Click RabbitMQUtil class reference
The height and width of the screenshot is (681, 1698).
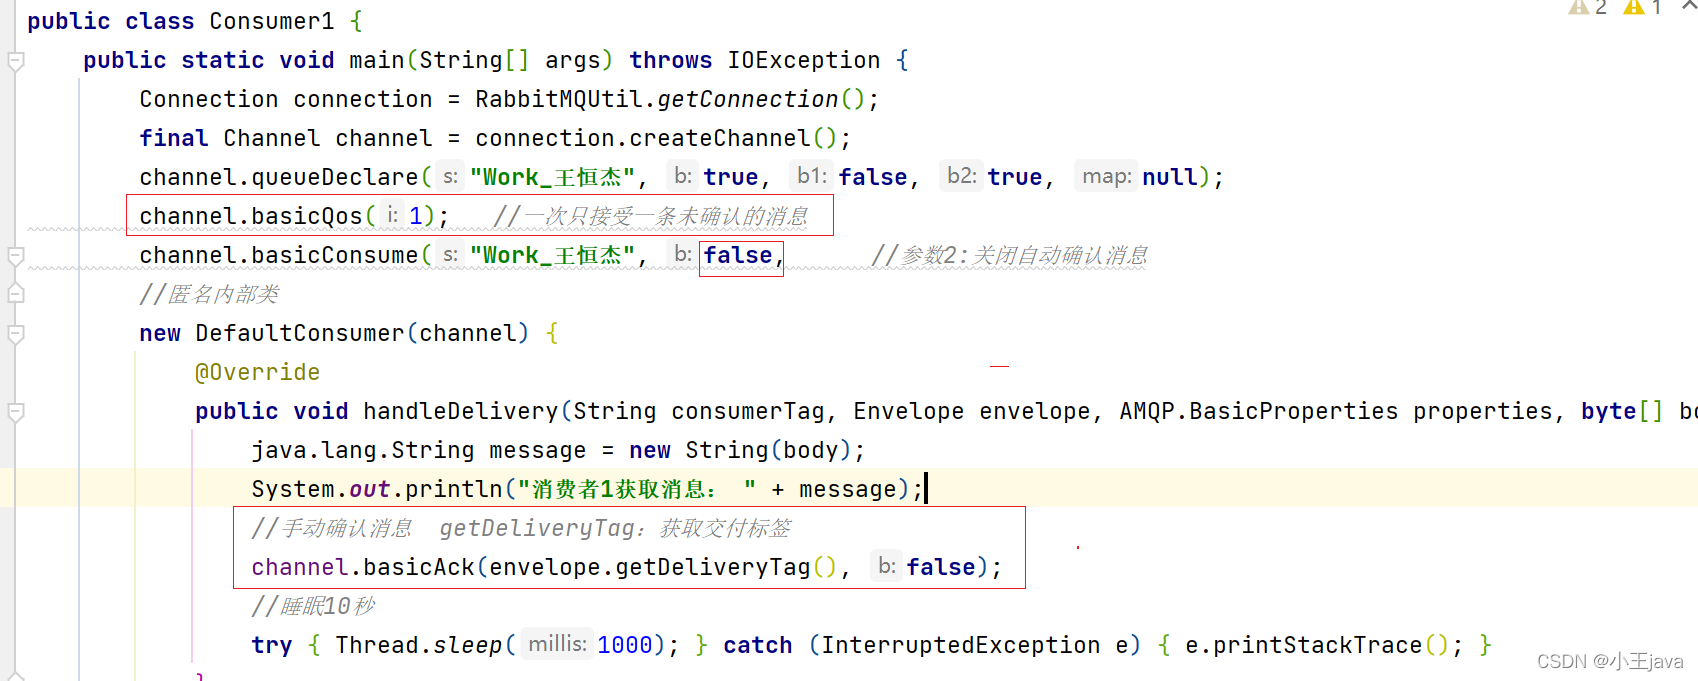pos(559,99)
